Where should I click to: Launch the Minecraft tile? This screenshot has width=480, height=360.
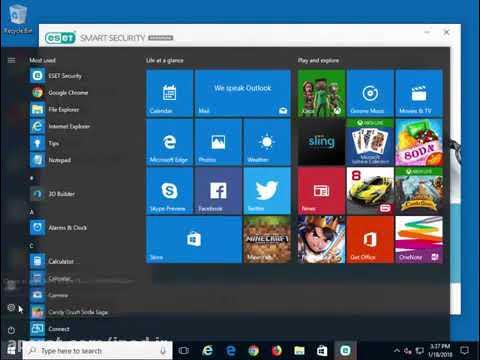[x=267, y=240]
